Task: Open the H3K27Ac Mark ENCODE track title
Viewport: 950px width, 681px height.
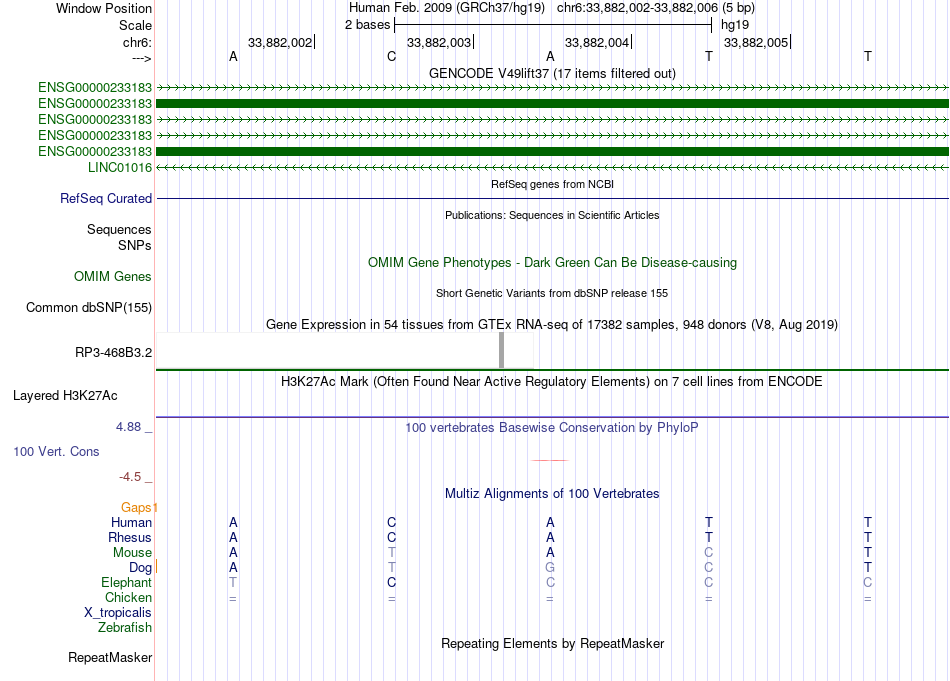Action: [x=552, y=381]
